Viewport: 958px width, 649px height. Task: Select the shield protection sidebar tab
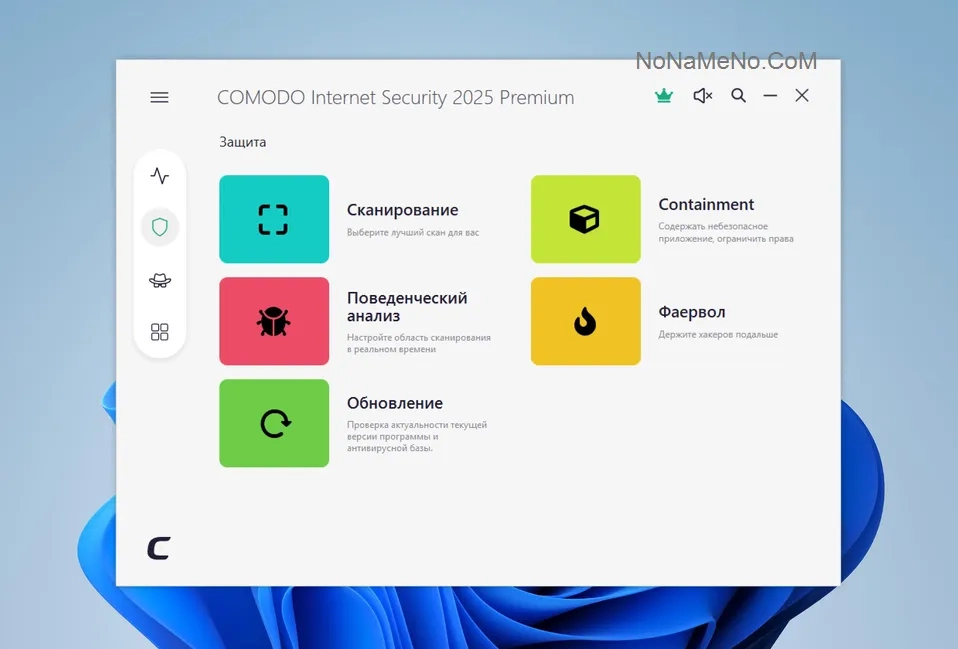coord(159,227)
